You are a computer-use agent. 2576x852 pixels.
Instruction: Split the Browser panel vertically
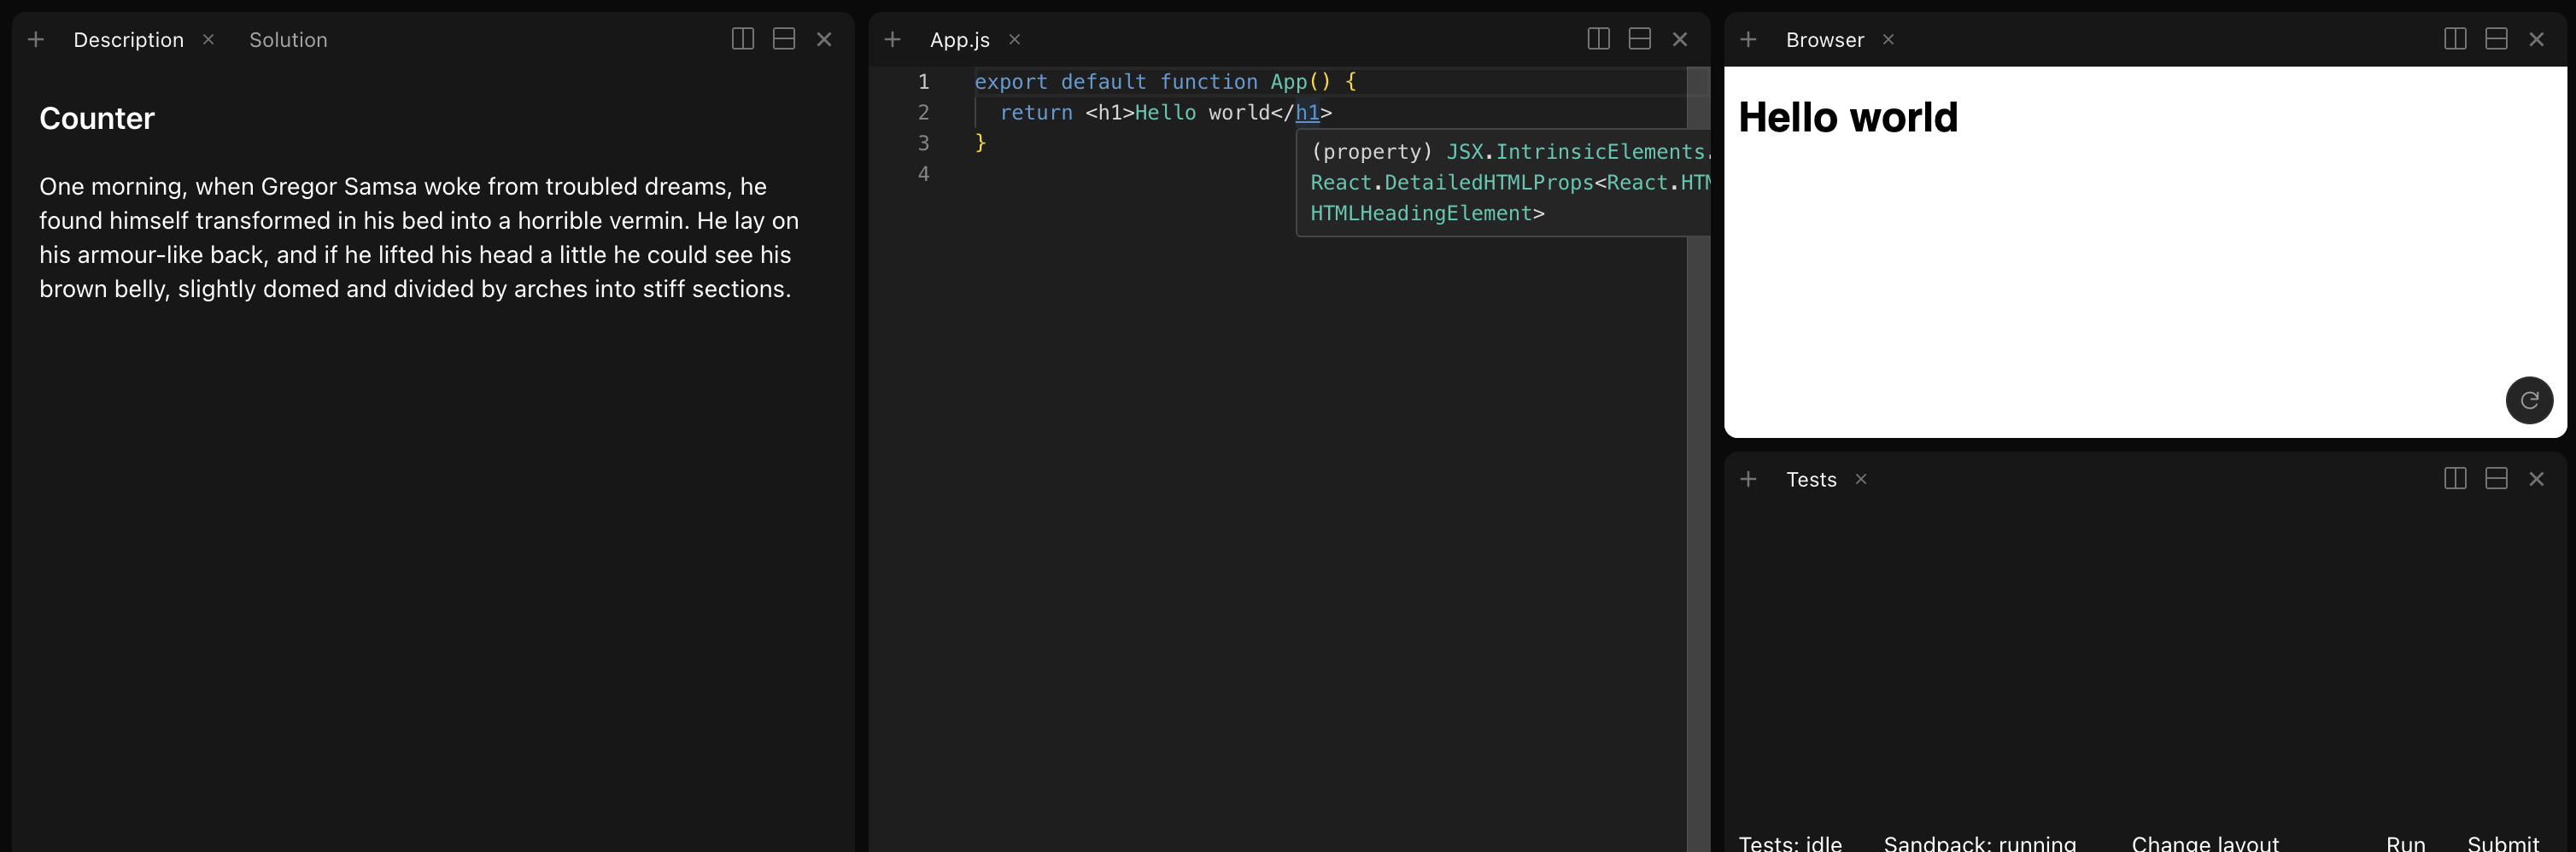tap(2455, 39)
